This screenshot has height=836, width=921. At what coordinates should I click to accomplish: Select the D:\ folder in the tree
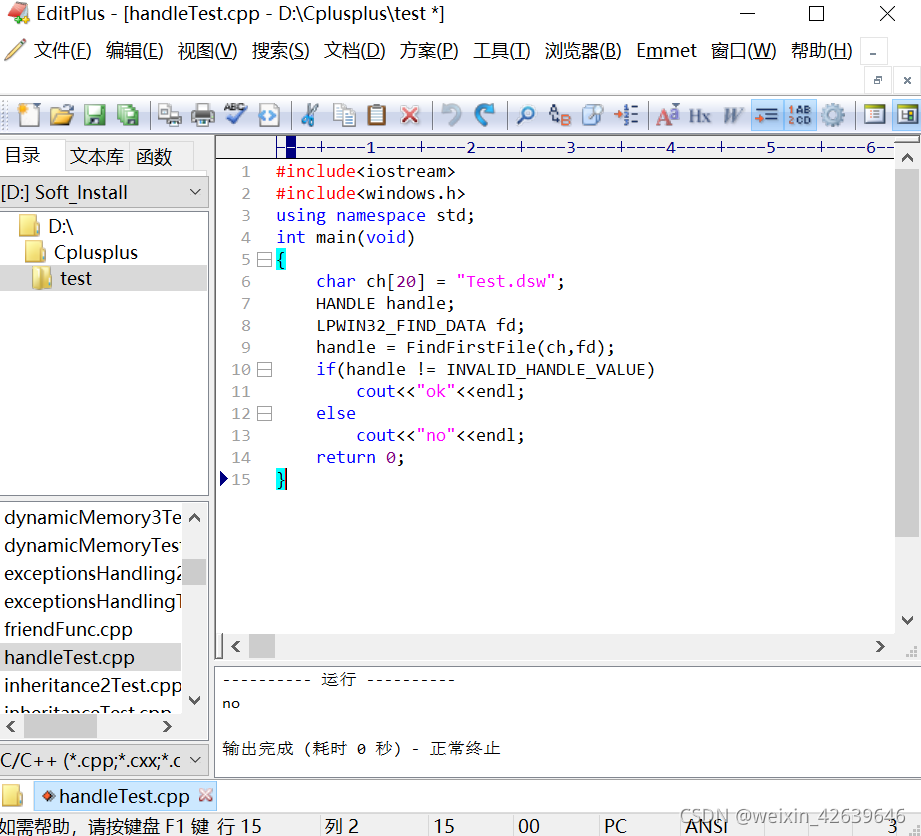60,226
